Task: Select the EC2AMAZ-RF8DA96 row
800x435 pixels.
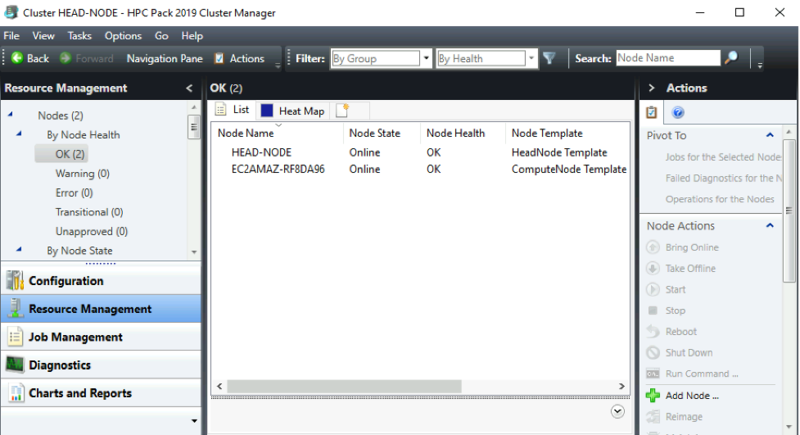Action: (421, 169)
